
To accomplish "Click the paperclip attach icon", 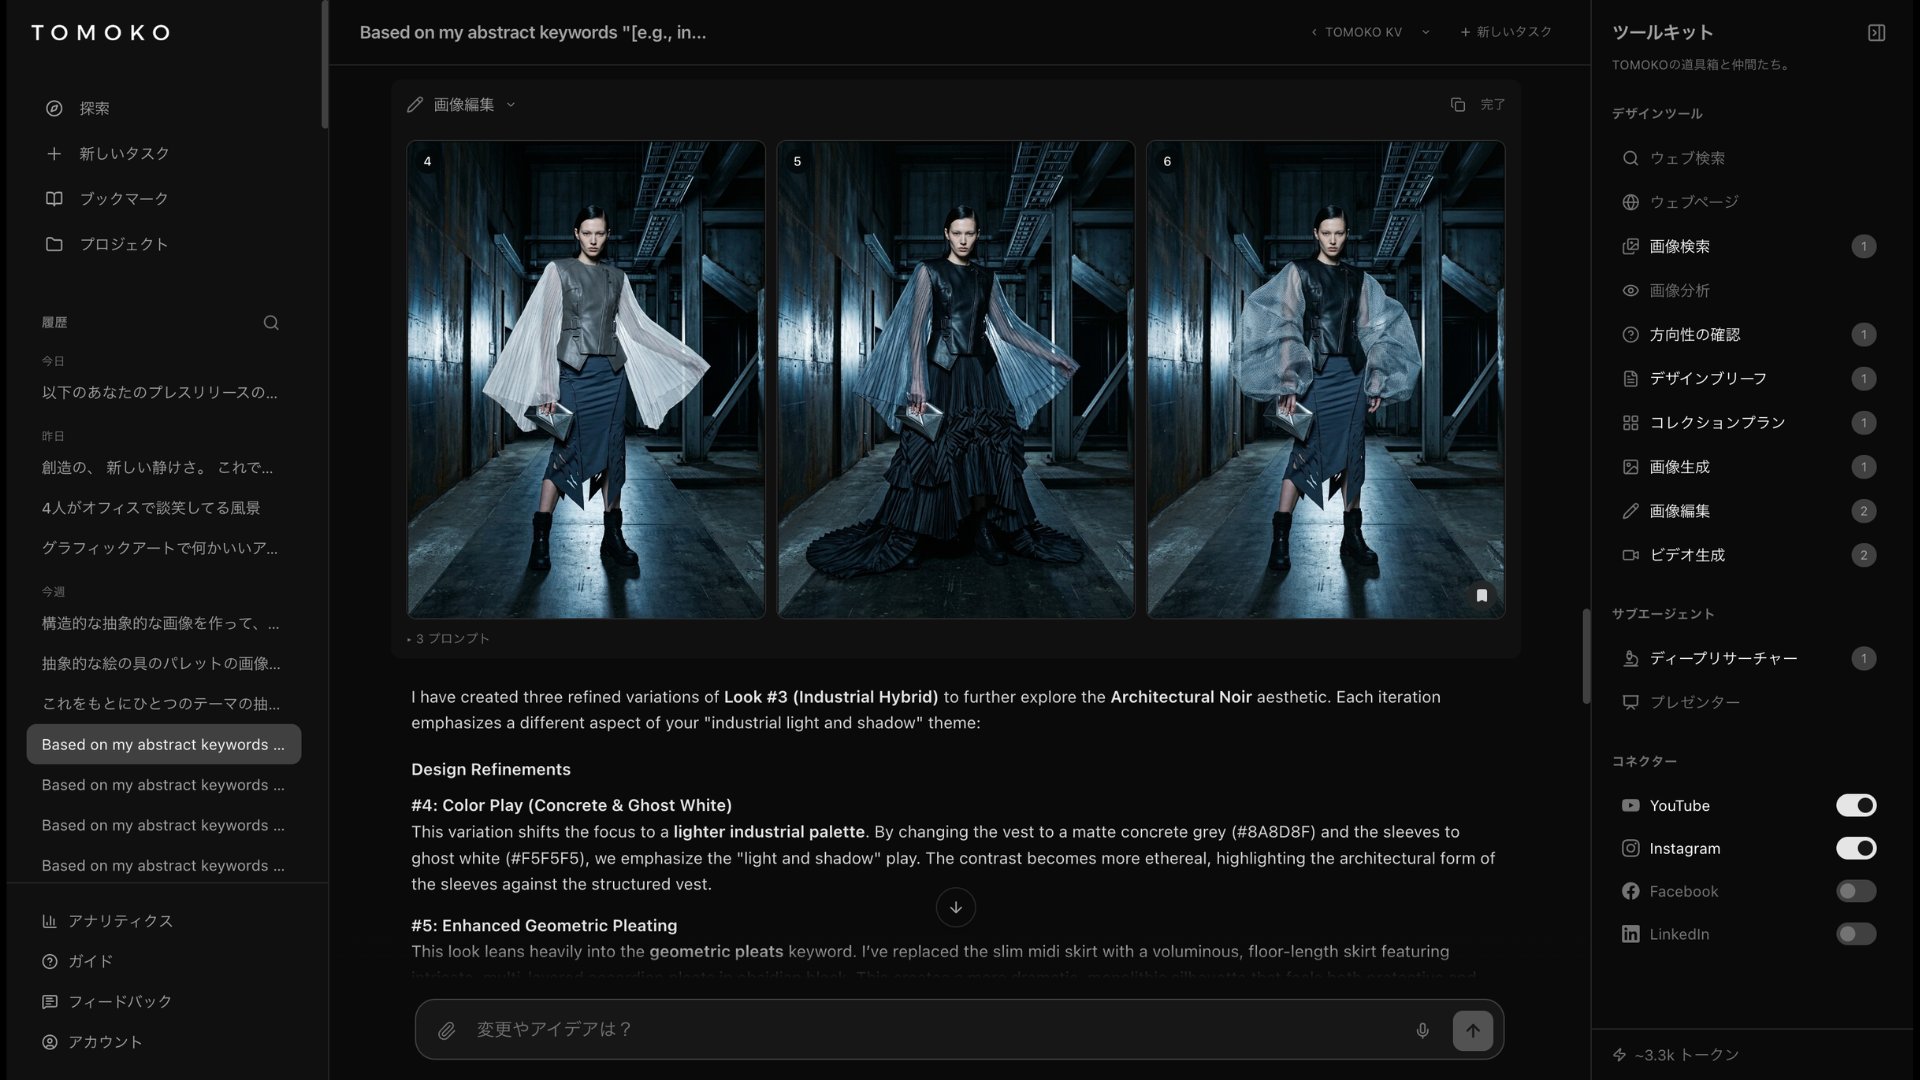I will point(446,1030).
